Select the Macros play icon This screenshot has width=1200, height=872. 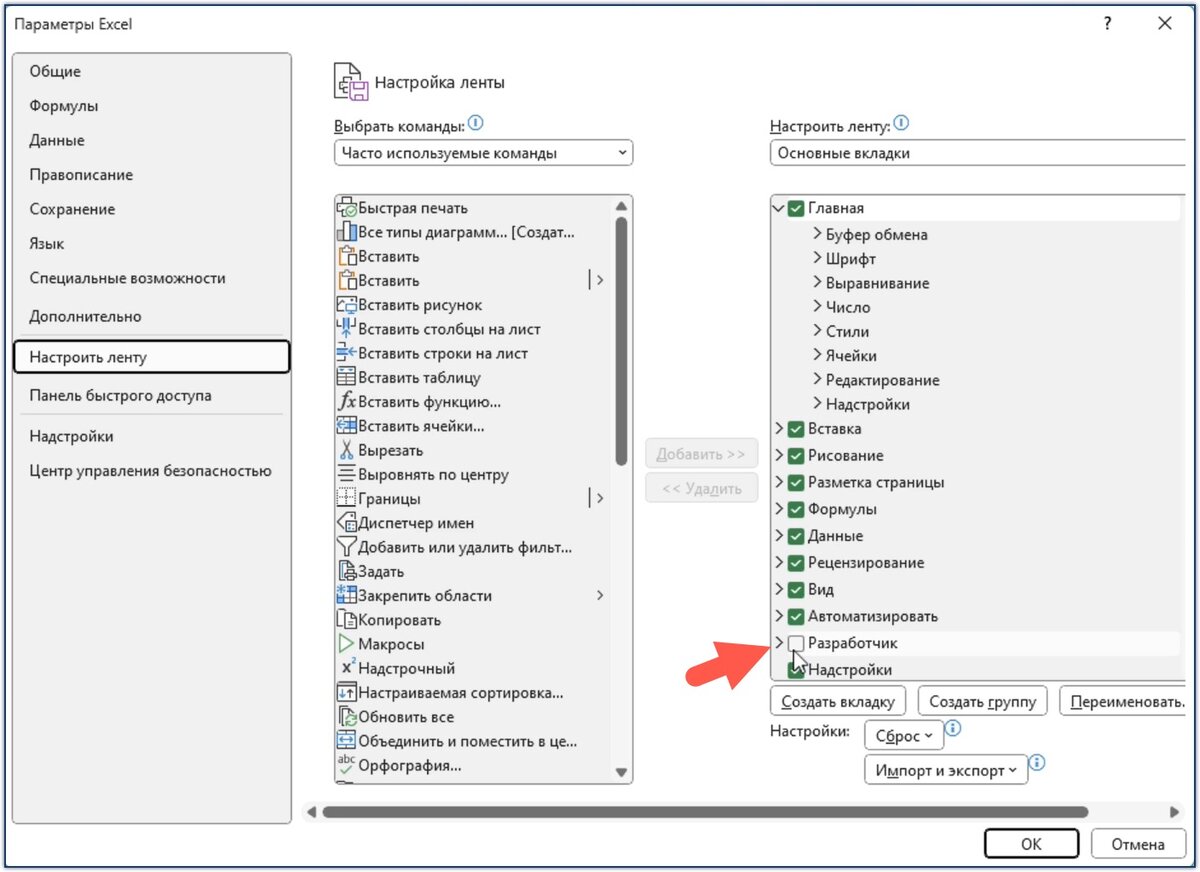tap(347, 644)
